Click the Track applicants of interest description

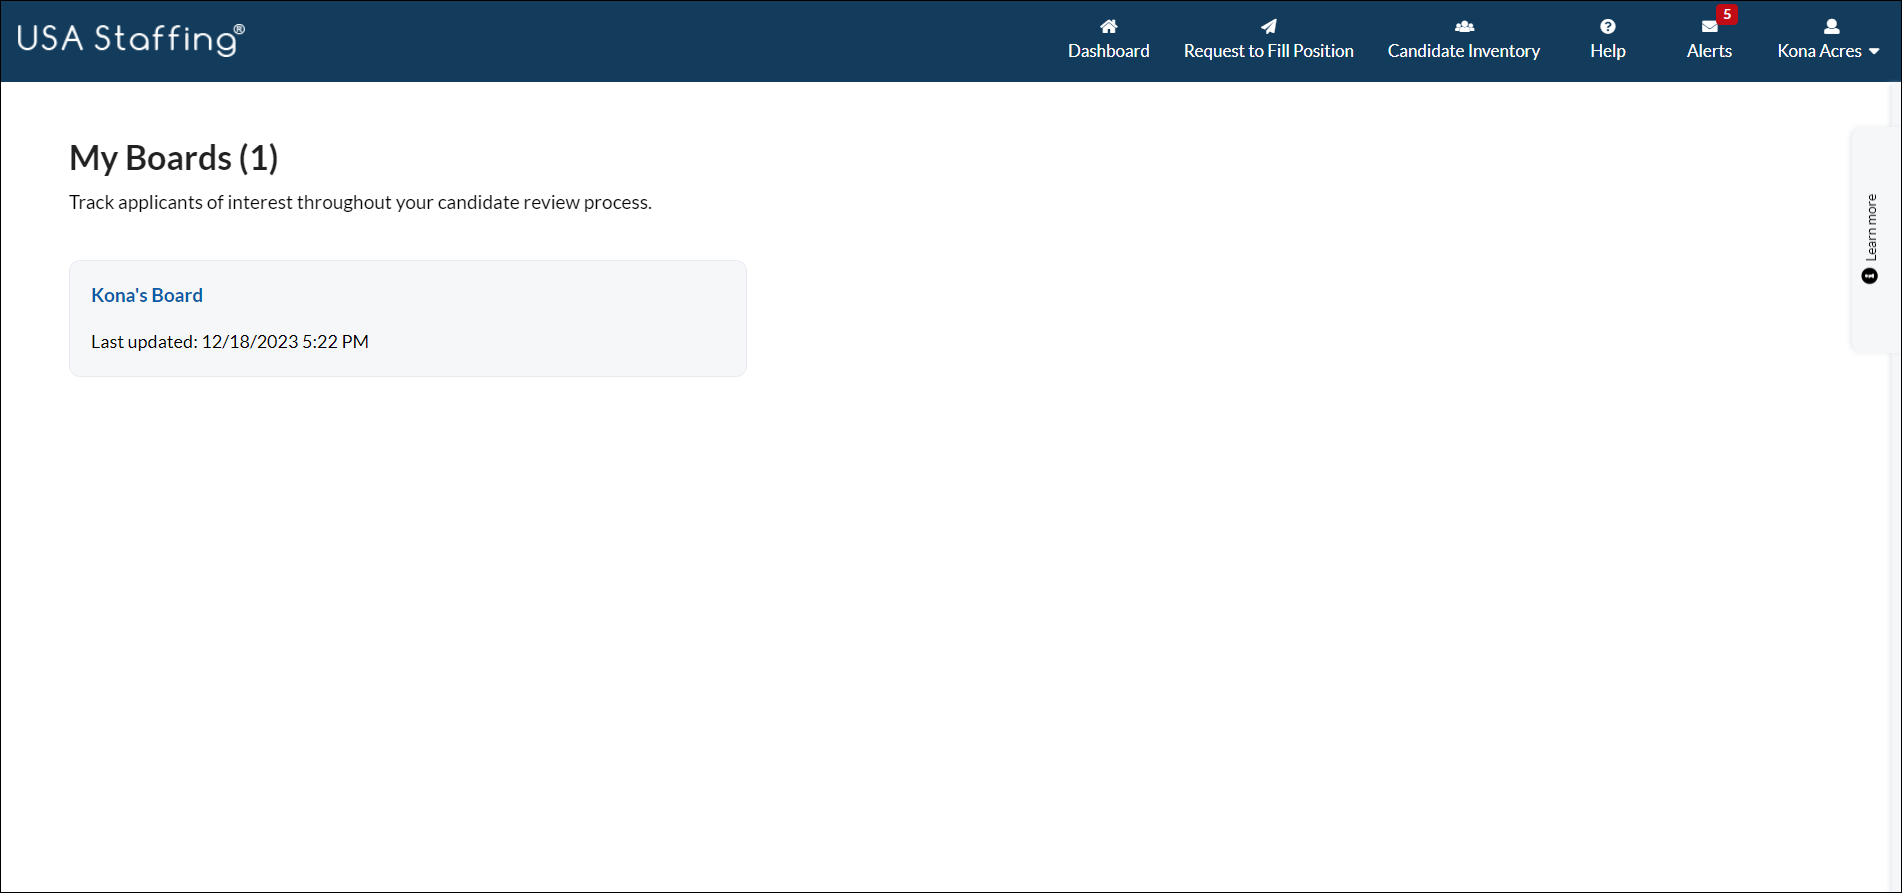[x=360, y=202]
